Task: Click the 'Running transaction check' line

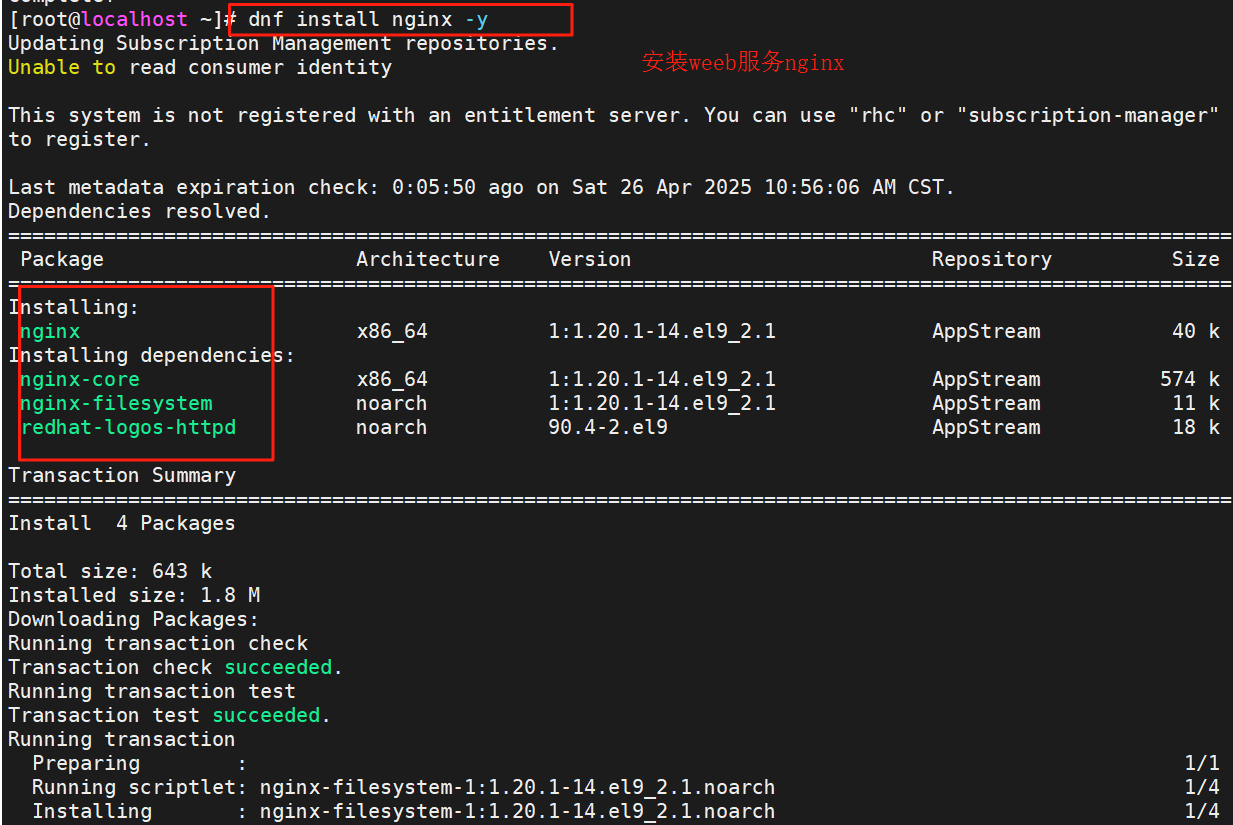Action: click(158, 643)
